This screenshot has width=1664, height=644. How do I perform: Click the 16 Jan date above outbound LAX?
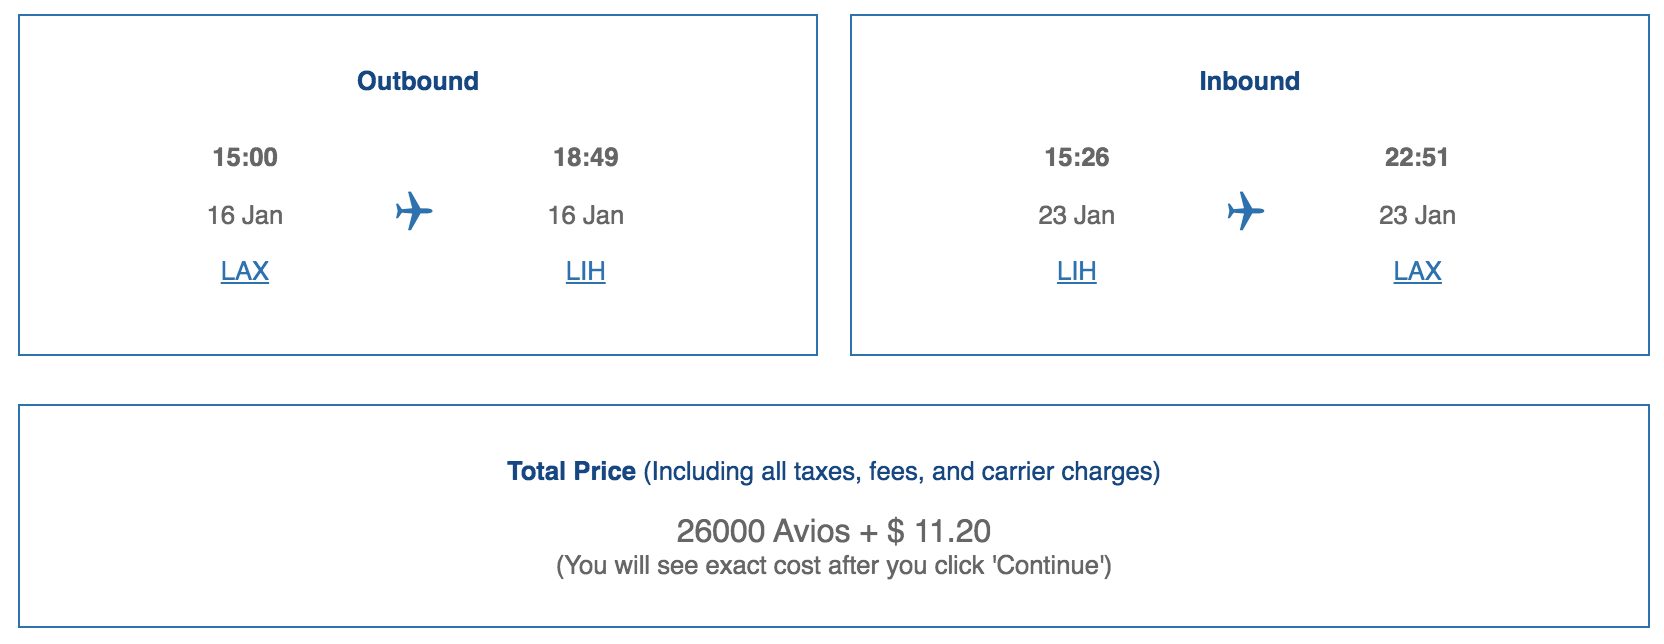(245, 215)
